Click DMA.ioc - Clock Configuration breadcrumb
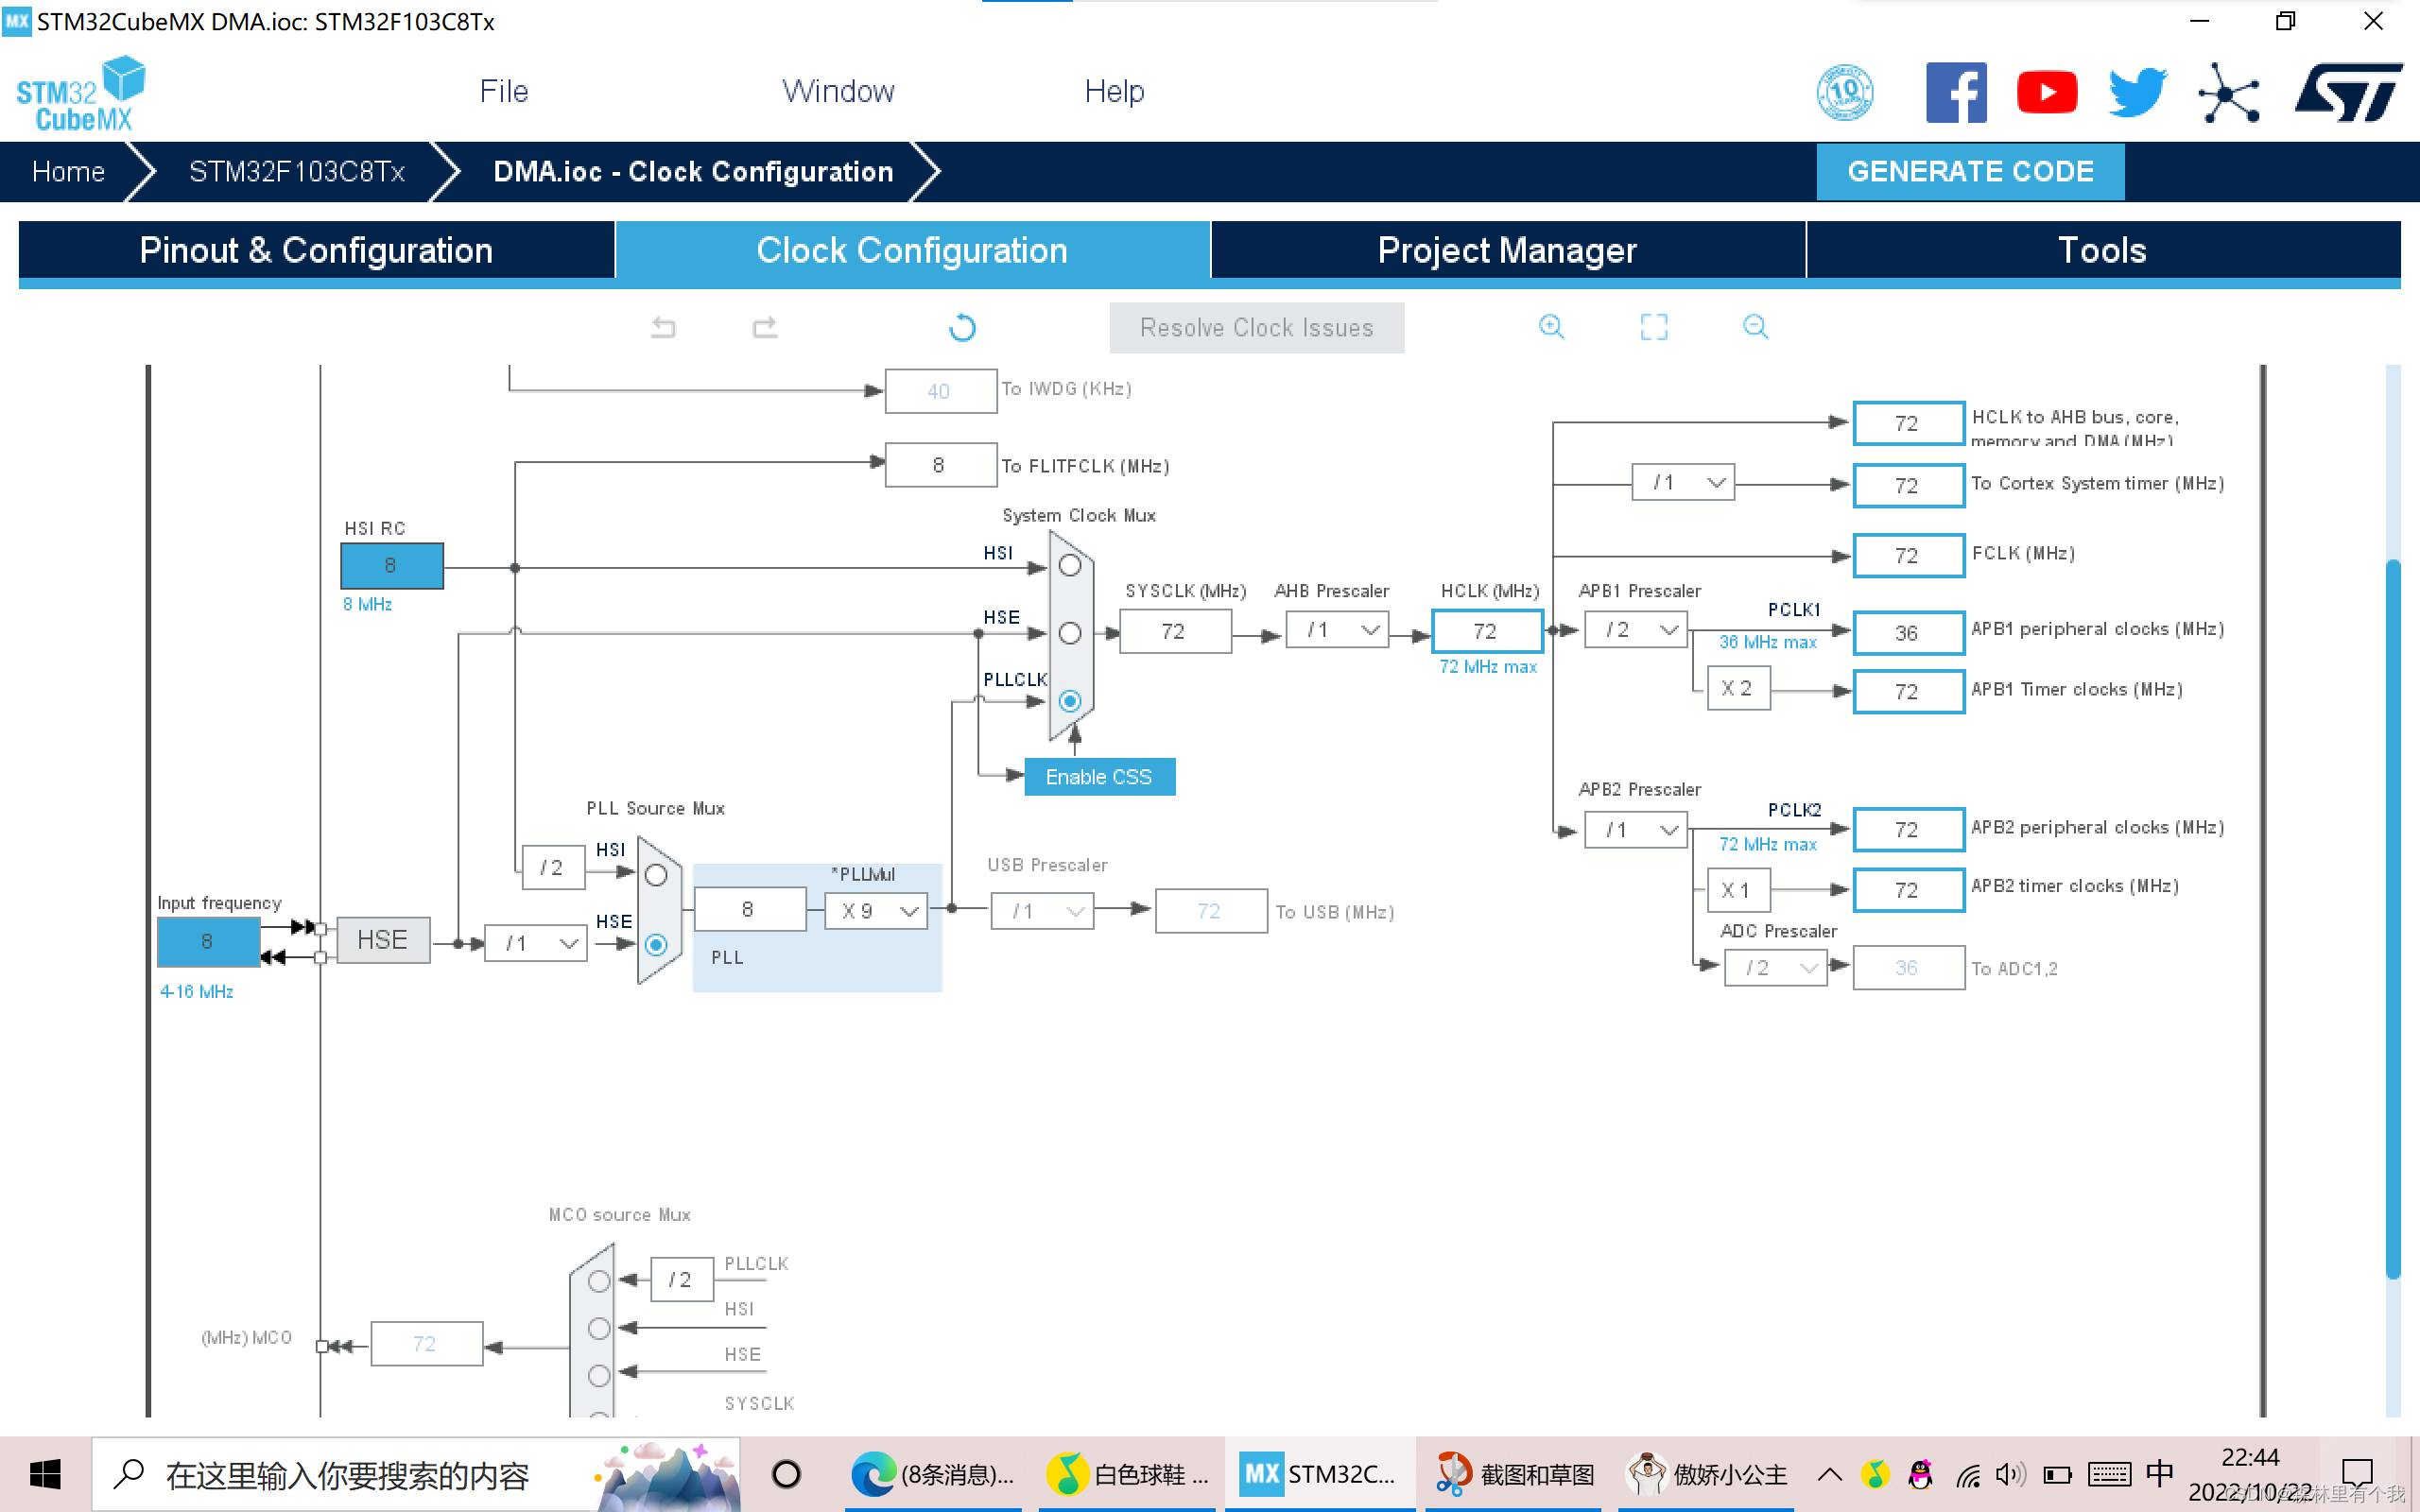 693,172
